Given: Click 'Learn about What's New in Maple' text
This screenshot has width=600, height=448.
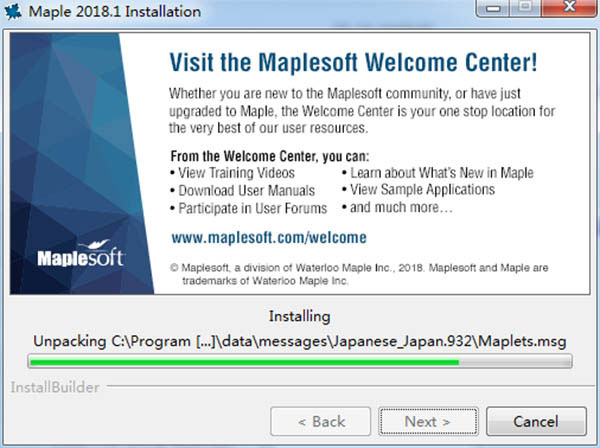Looking at the screenshot, I should [442, 173].
